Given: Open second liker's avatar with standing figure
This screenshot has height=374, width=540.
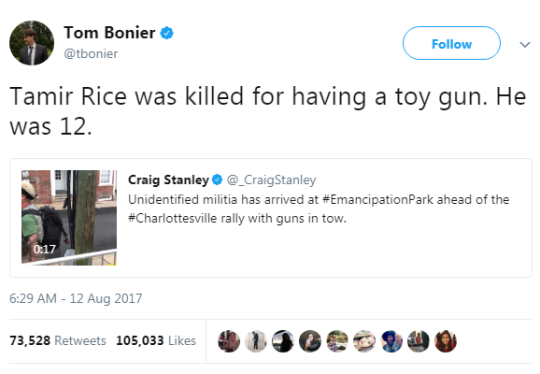Looking at the screenshot, I should 256,341.
